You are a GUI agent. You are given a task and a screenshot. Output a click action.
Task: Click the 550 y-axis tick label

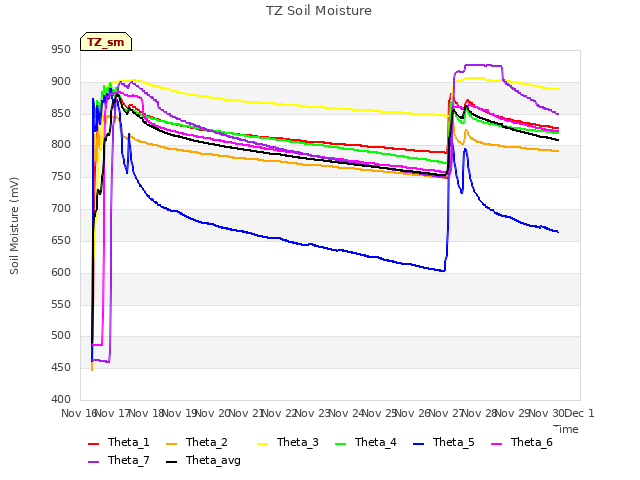[61, 304]
